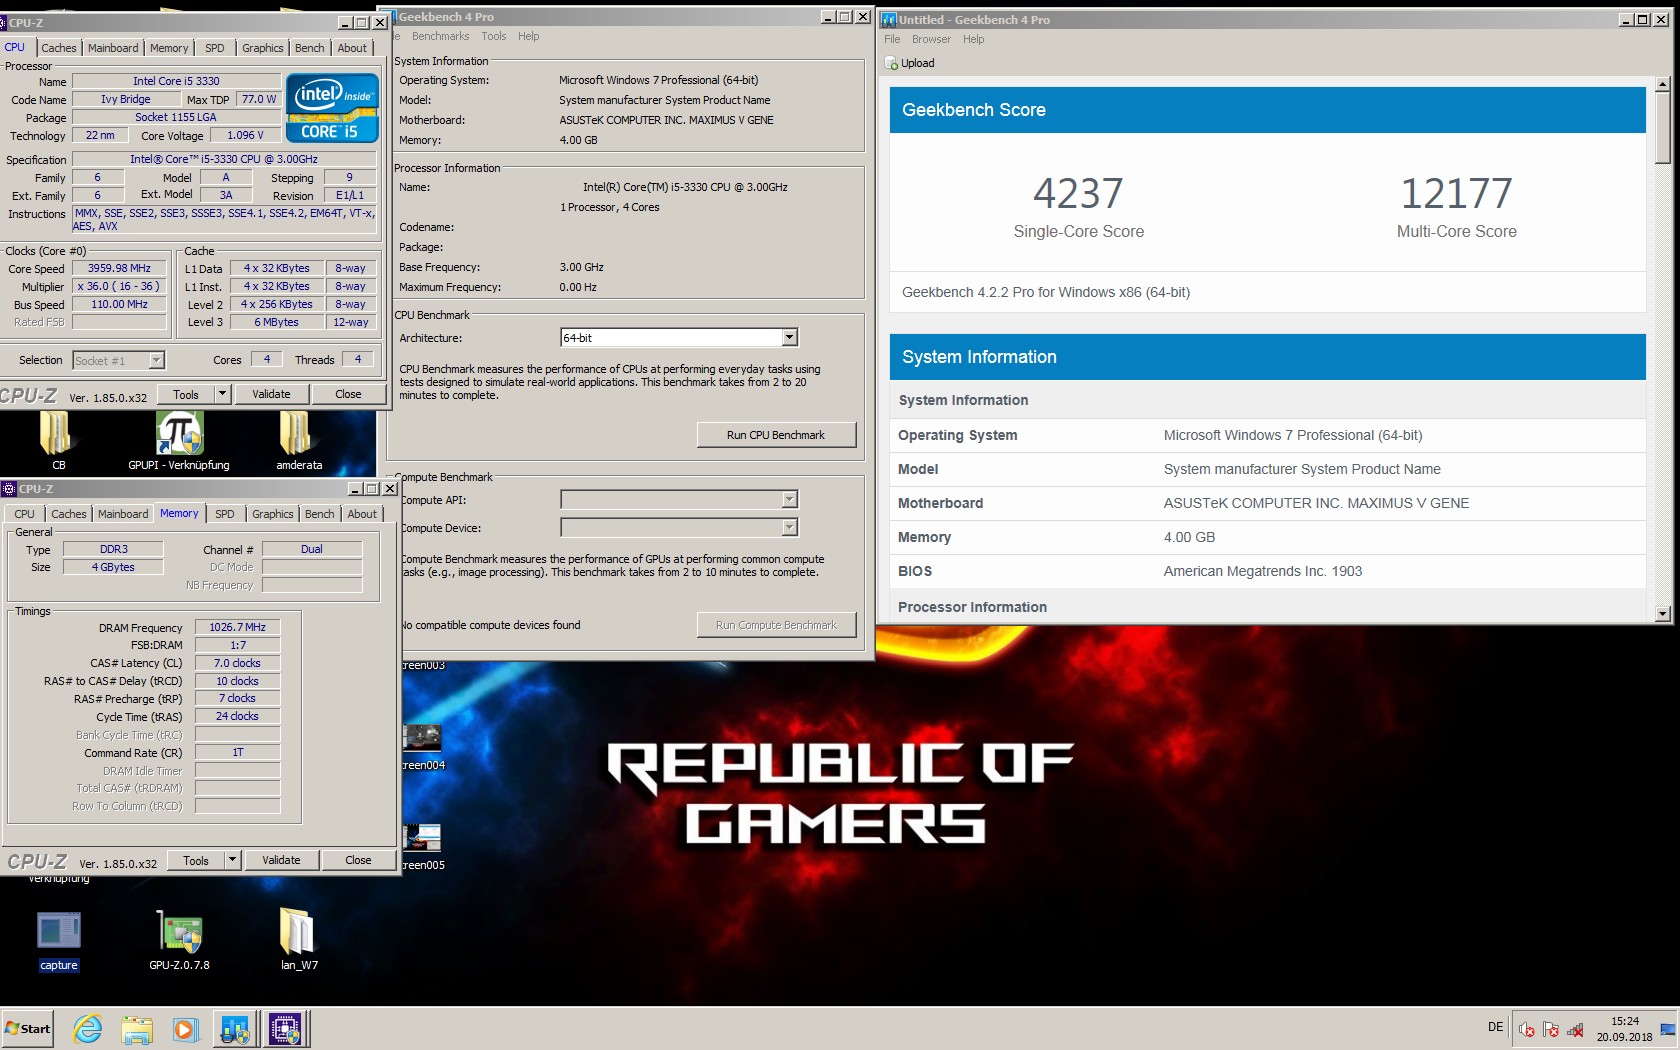
Task: Click the Geekbench results window title icon
Action: pos(888,19)
